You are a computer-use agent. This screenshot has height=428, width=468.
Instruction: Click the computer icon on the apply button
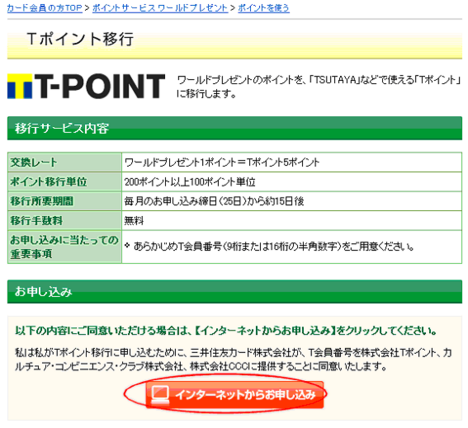tap(160, 395)
